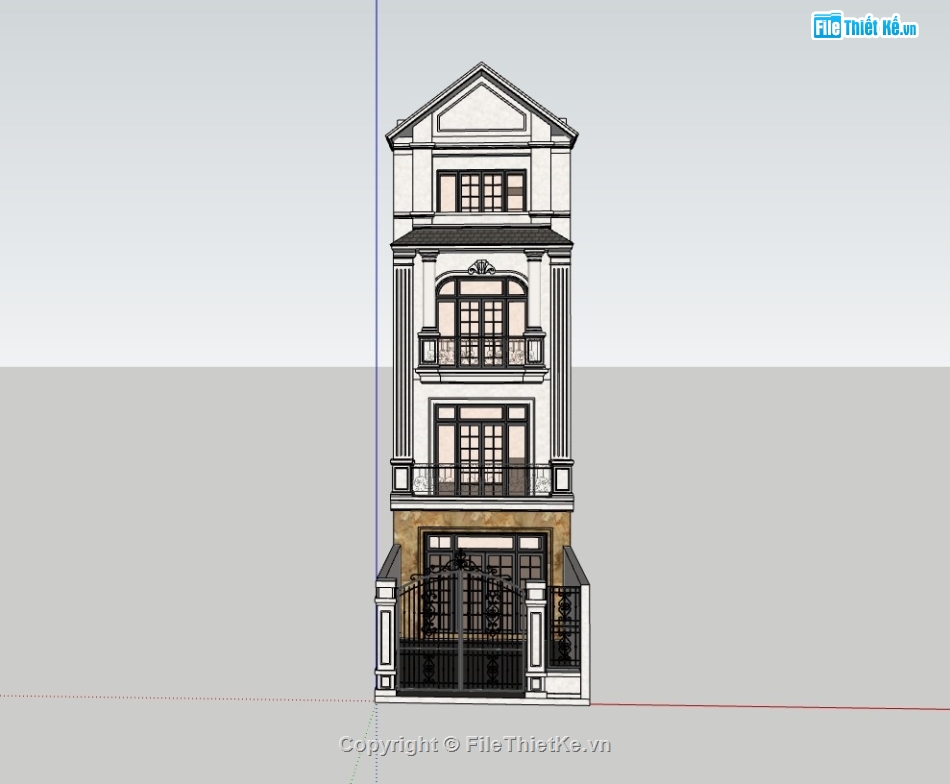950x784 pixels.
Task: Select the arched wrought-iron main gate
Action: tap(461, 622)
